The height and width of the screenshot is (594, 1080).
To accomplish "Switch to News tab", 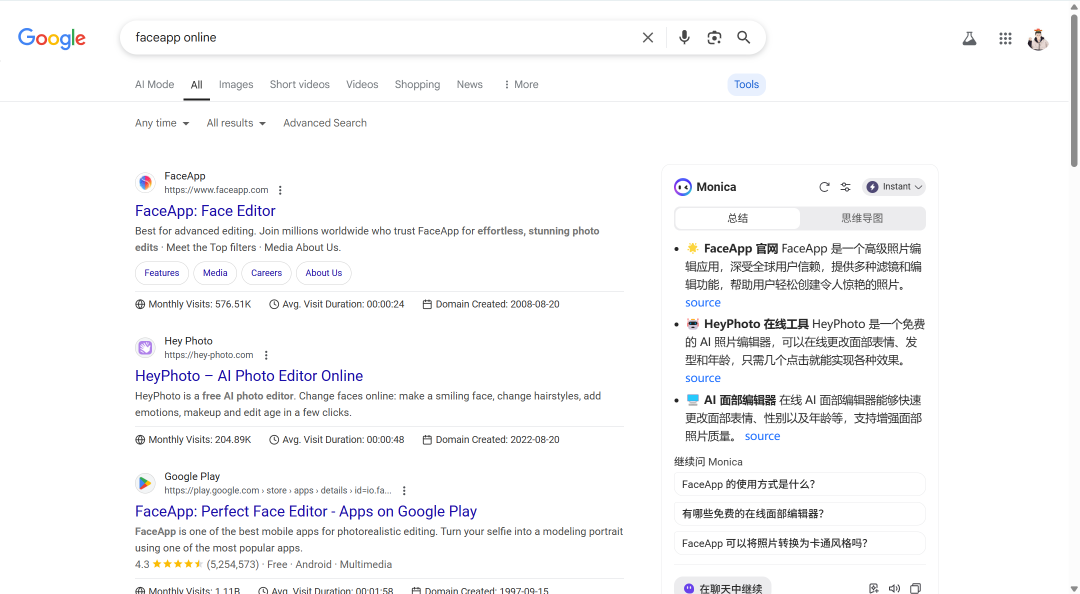I will [x=470, y=84].
